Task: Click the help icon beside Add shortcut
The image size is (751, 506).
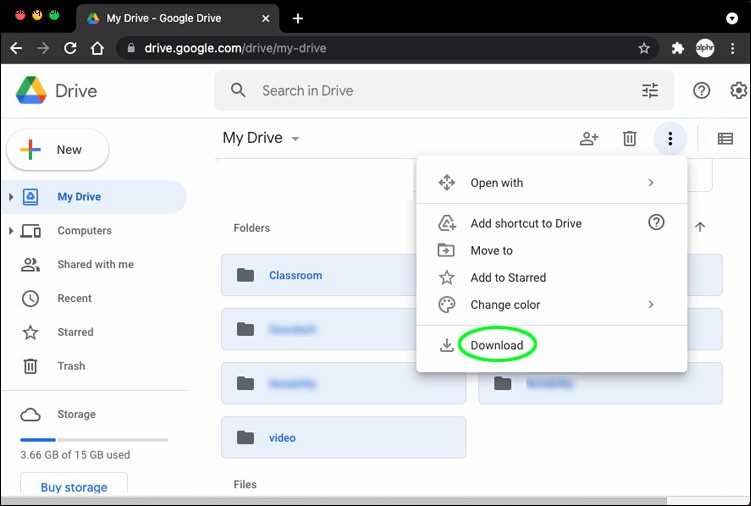Action: pyautogui.click(x=656, y=222)
